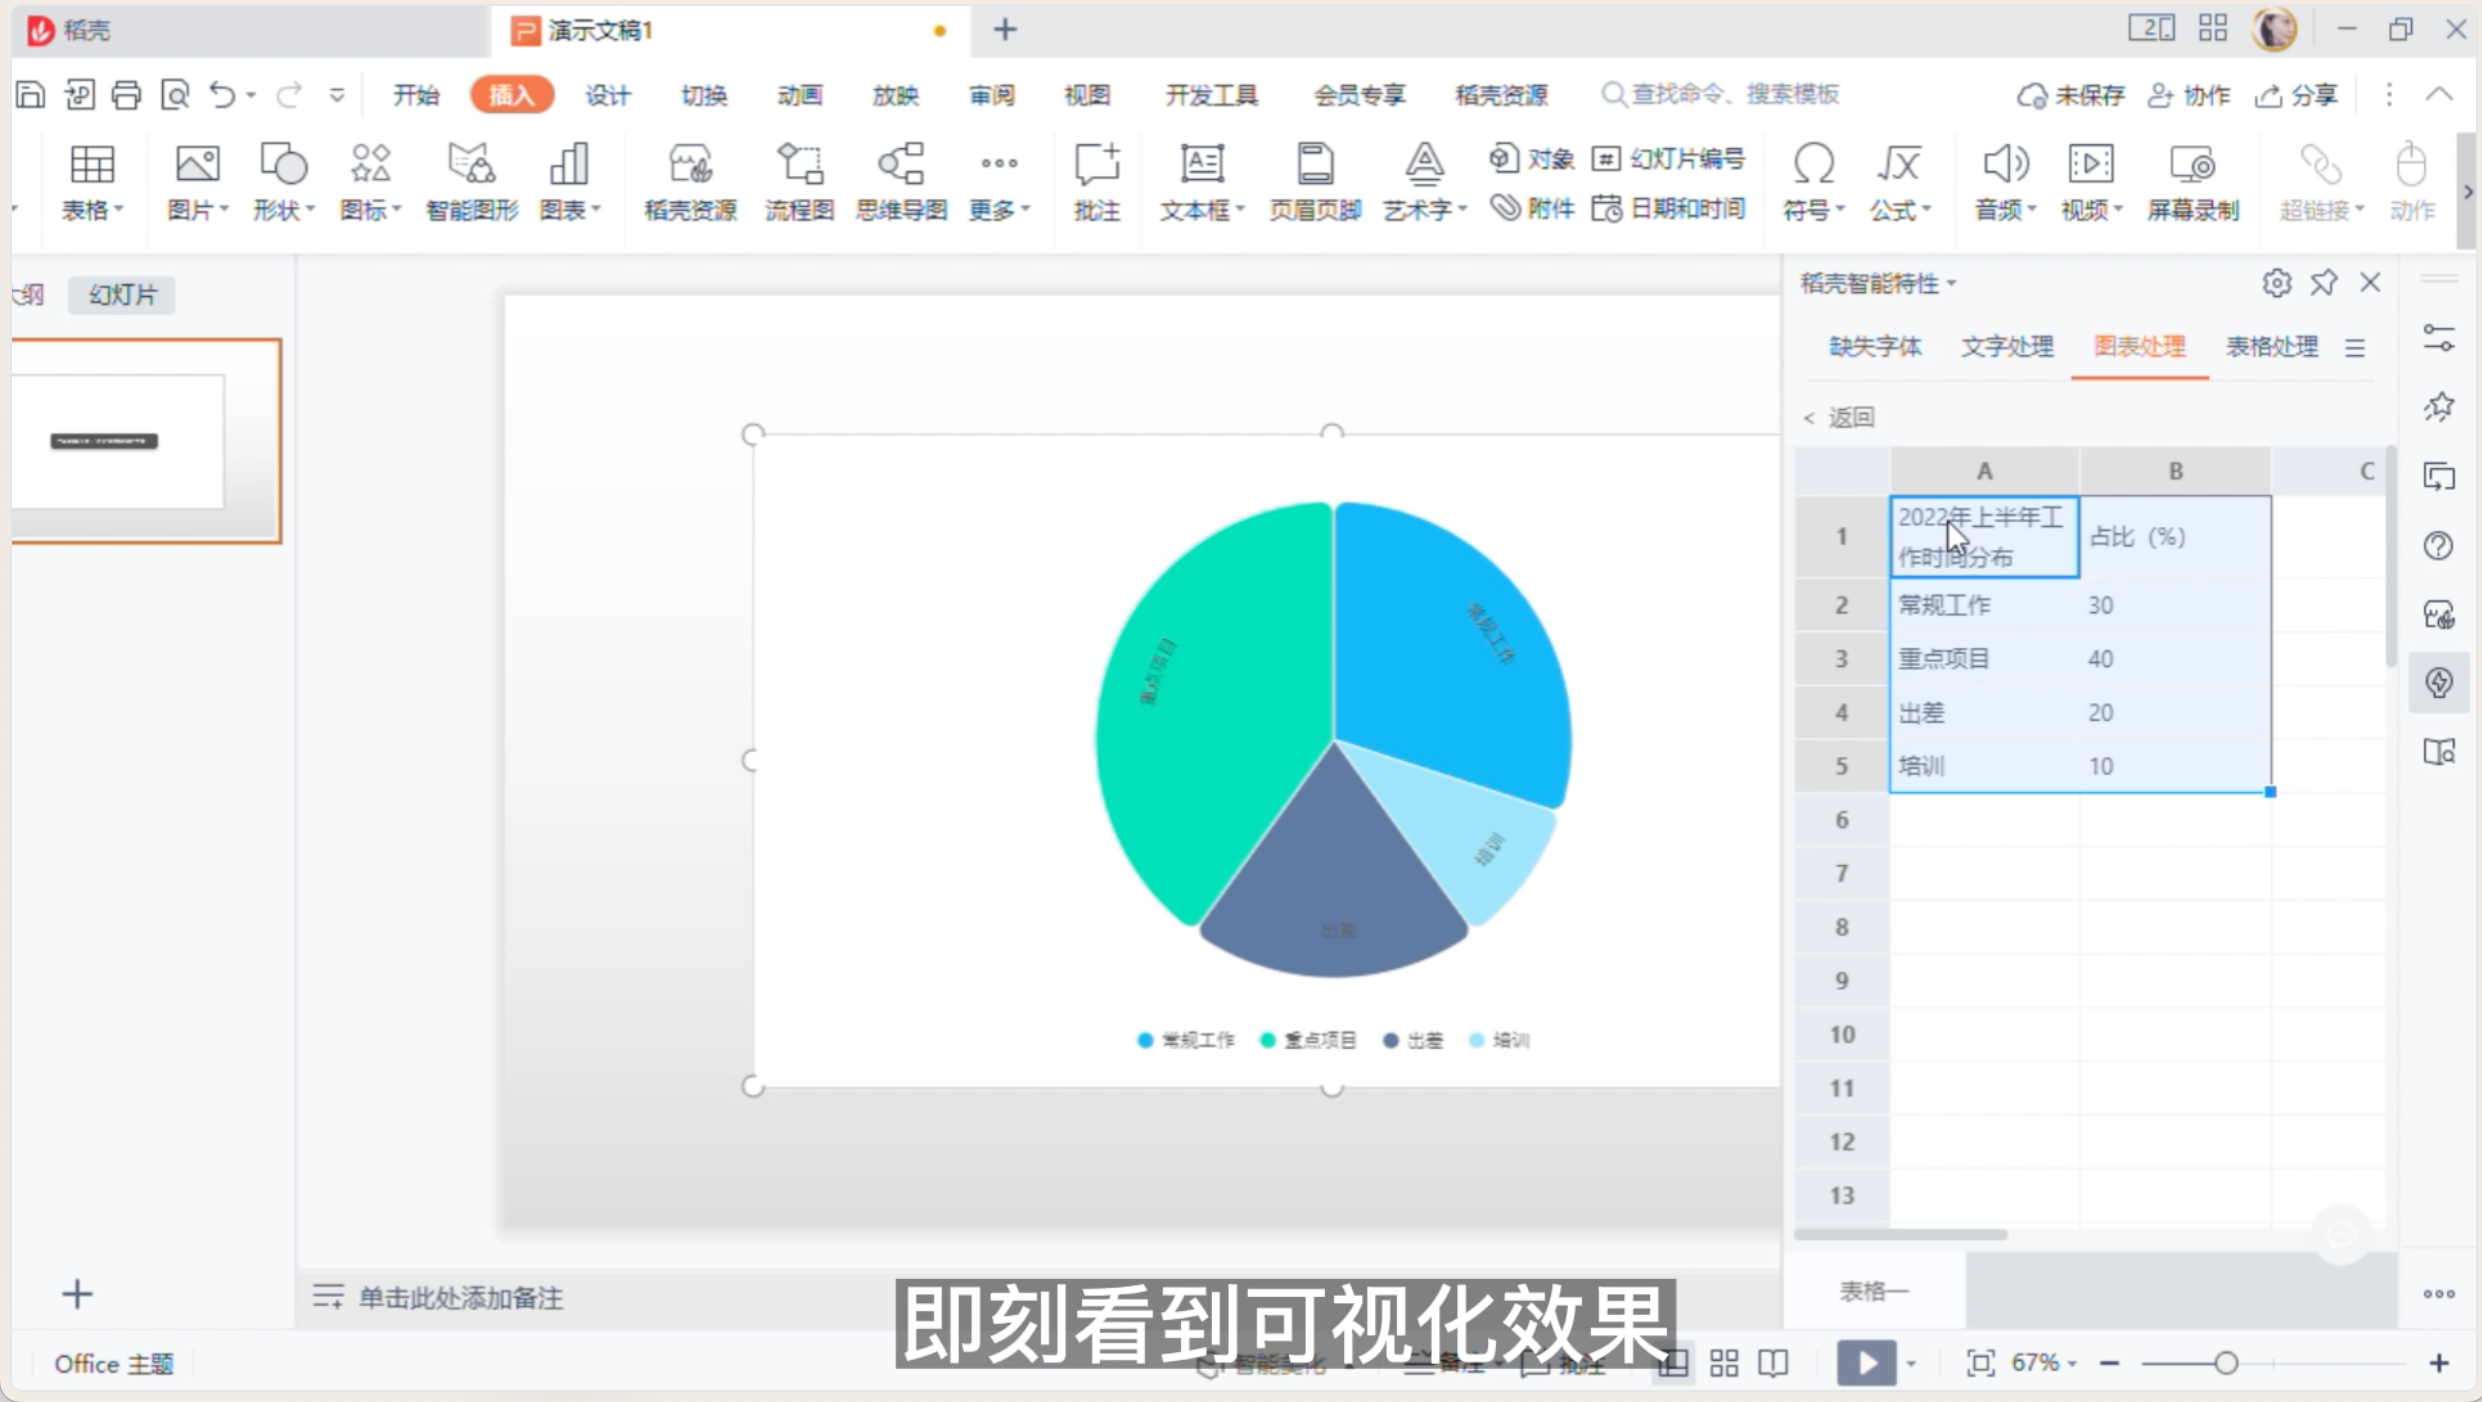Image resolution: width=2482 pixels, height=1402 pixels.
Task: Expand the more tools 更多 dropdown
Action: click(996, 181)
